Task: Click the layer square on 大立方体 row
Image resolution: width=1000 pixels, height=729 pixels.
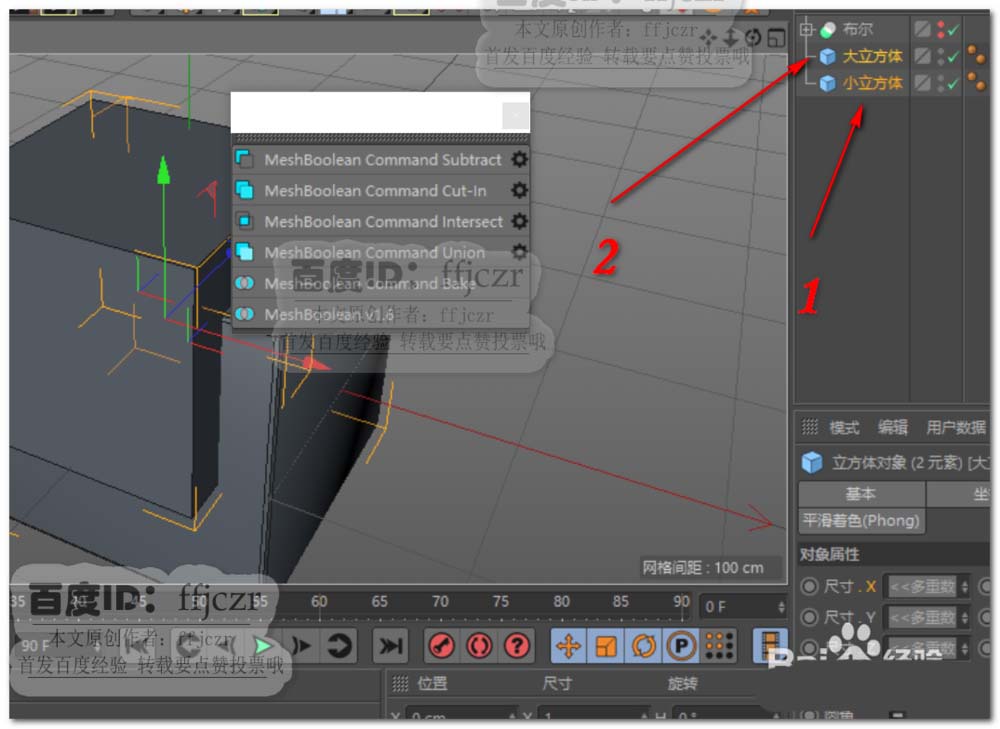Action: (922, 56)
